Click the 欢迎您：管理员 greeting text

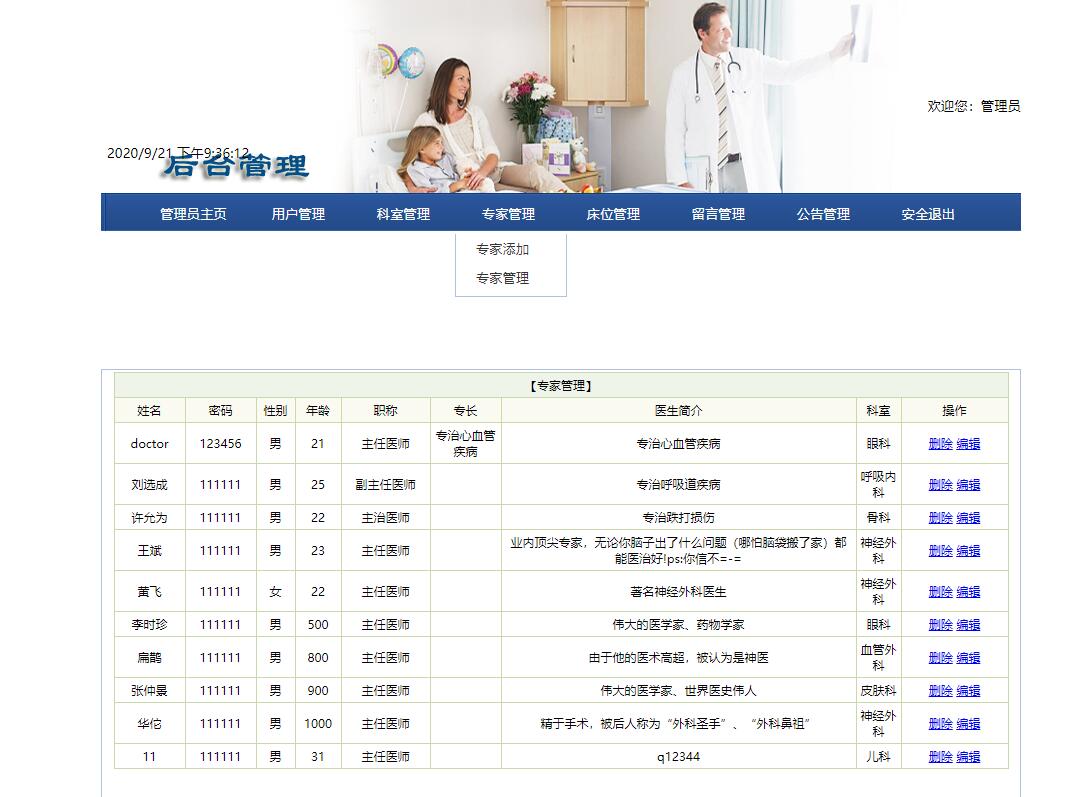(973, 106)
